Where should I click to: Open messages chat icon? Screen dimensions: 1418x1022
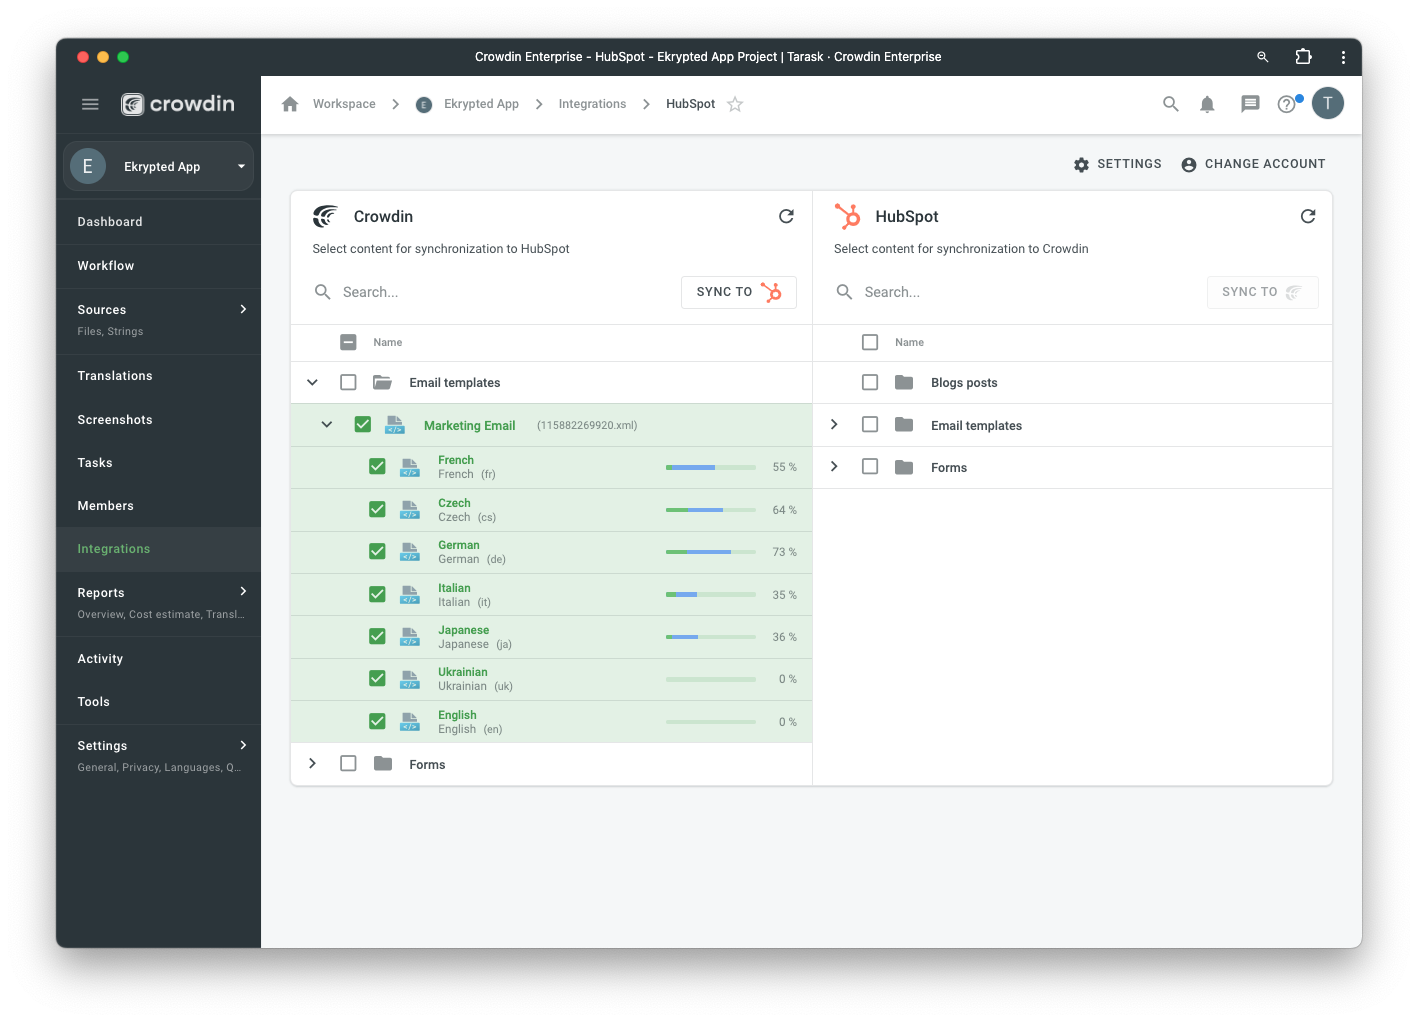pos(1250,104)
